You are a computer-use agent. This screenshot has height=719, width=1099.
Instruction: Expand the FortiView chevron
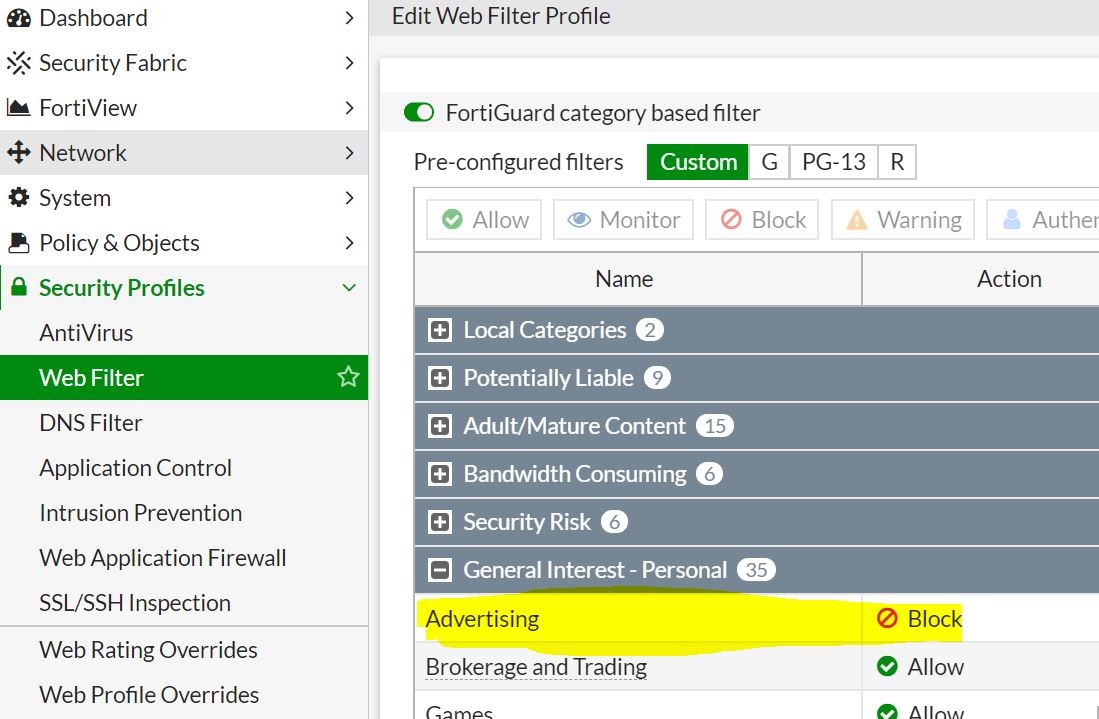[350, 108]
